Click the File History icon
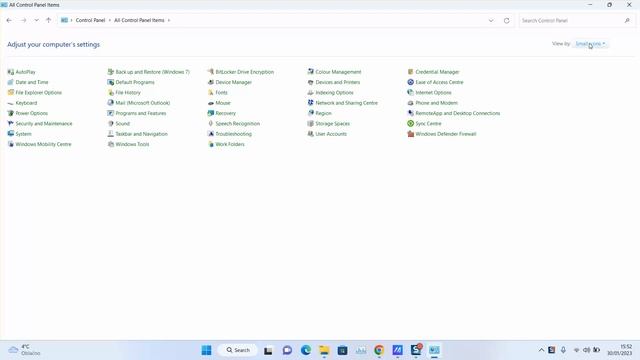The width and height of the screenshot is (640, 360). (x=111, y=93)
